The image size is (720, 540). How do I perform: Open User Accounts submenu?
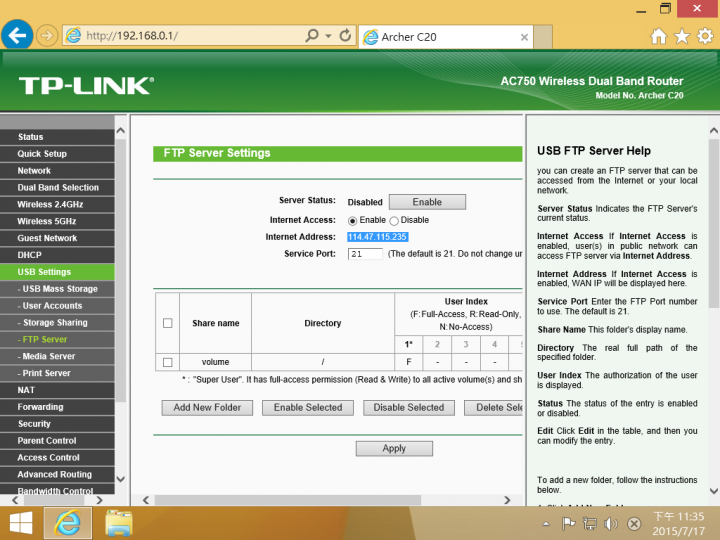(57, 306)
